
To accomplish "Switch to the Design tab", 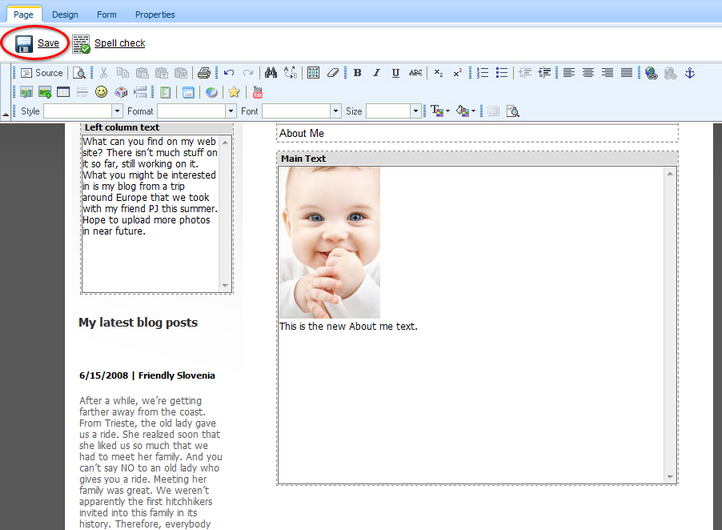I will pyautogui.click(x=65, y=14).
